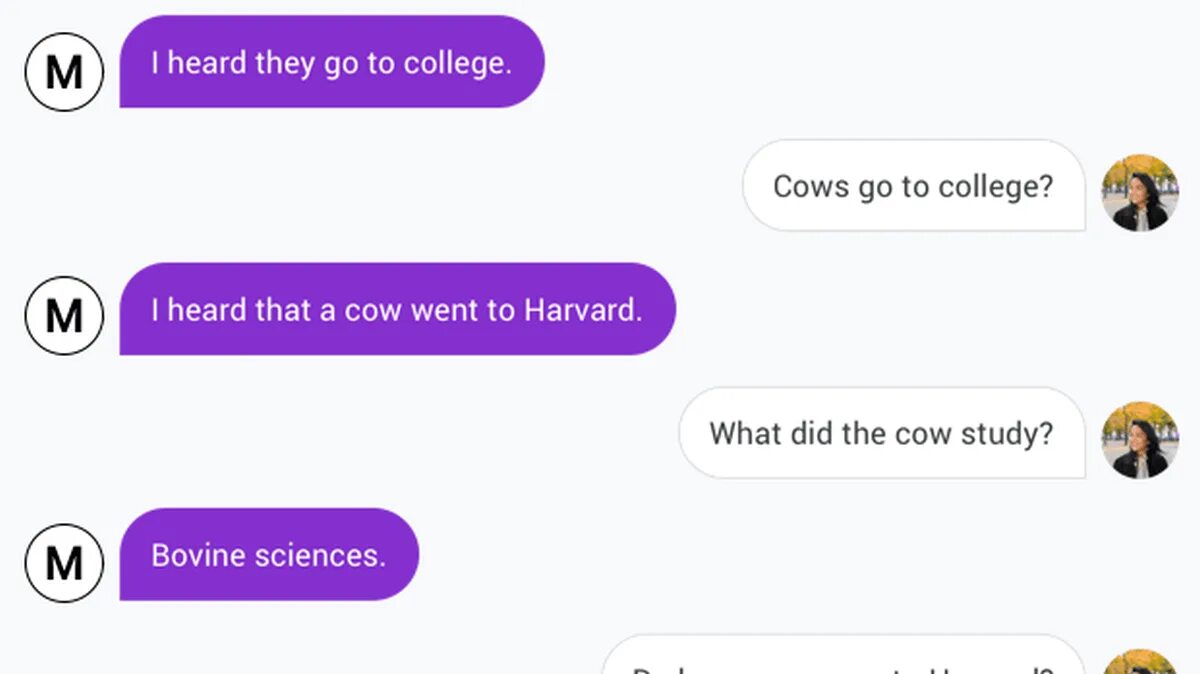The width and height of the screenshot is (1200, 674).
Task: Click the M avatar beside "I heard they go to college."
Action: coord(64,71)
